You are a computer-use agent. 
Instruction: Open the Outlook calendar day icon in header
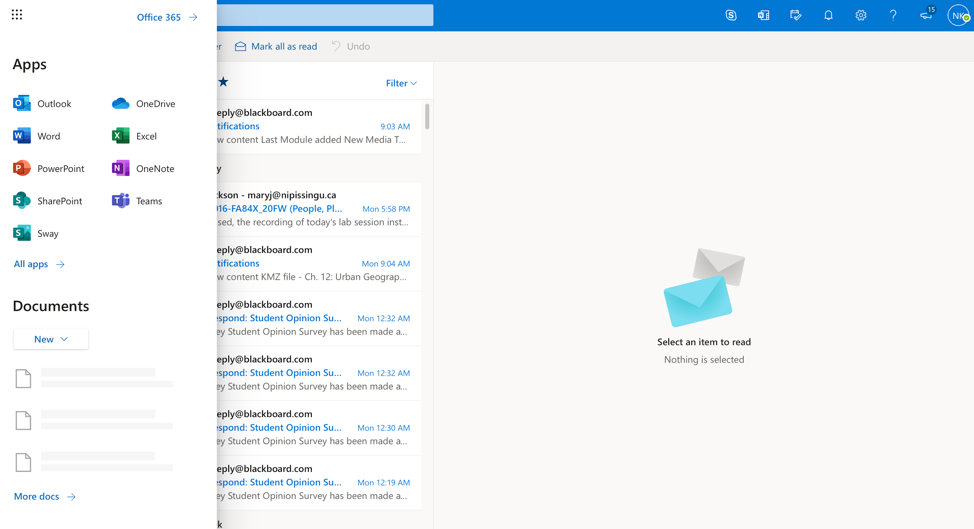click(763, 16)
